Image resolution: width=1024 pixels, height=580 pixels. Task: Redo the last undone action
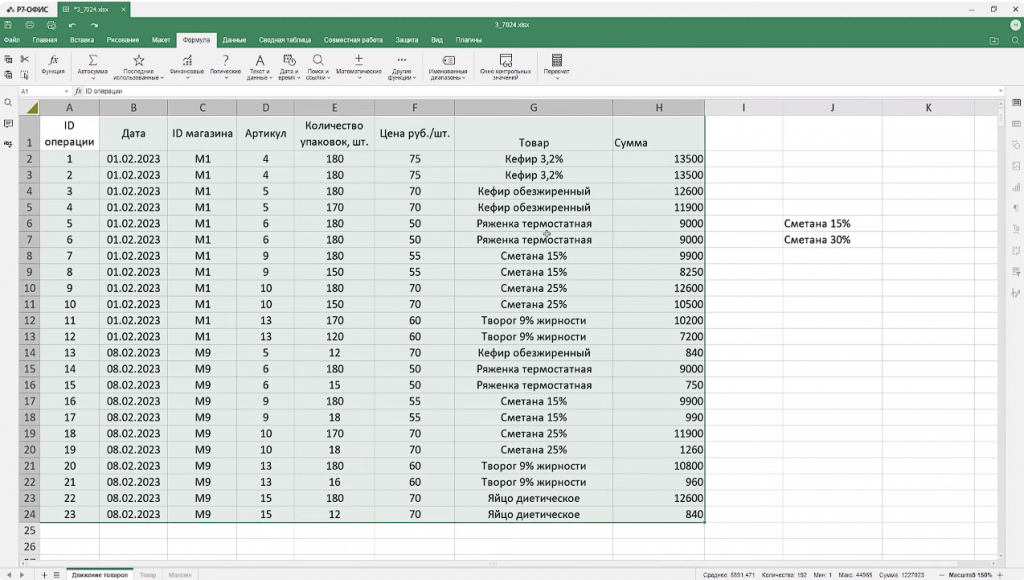[x=94, y=25]
